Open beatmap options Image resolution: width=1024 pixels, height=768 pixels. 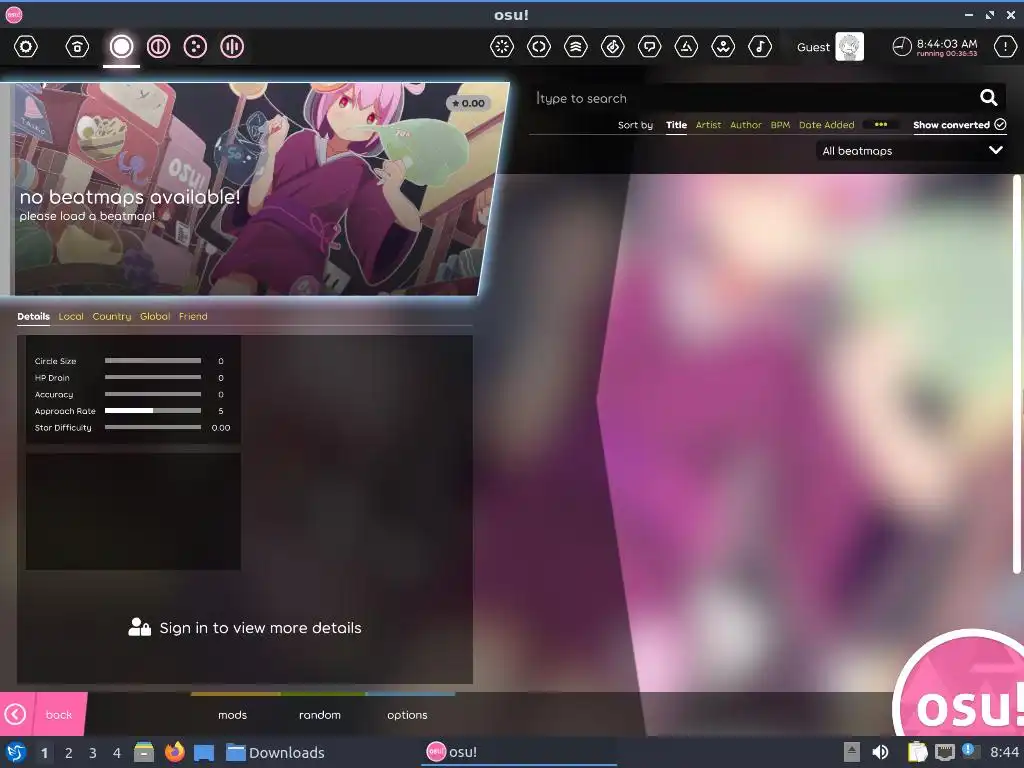point(407,714)
